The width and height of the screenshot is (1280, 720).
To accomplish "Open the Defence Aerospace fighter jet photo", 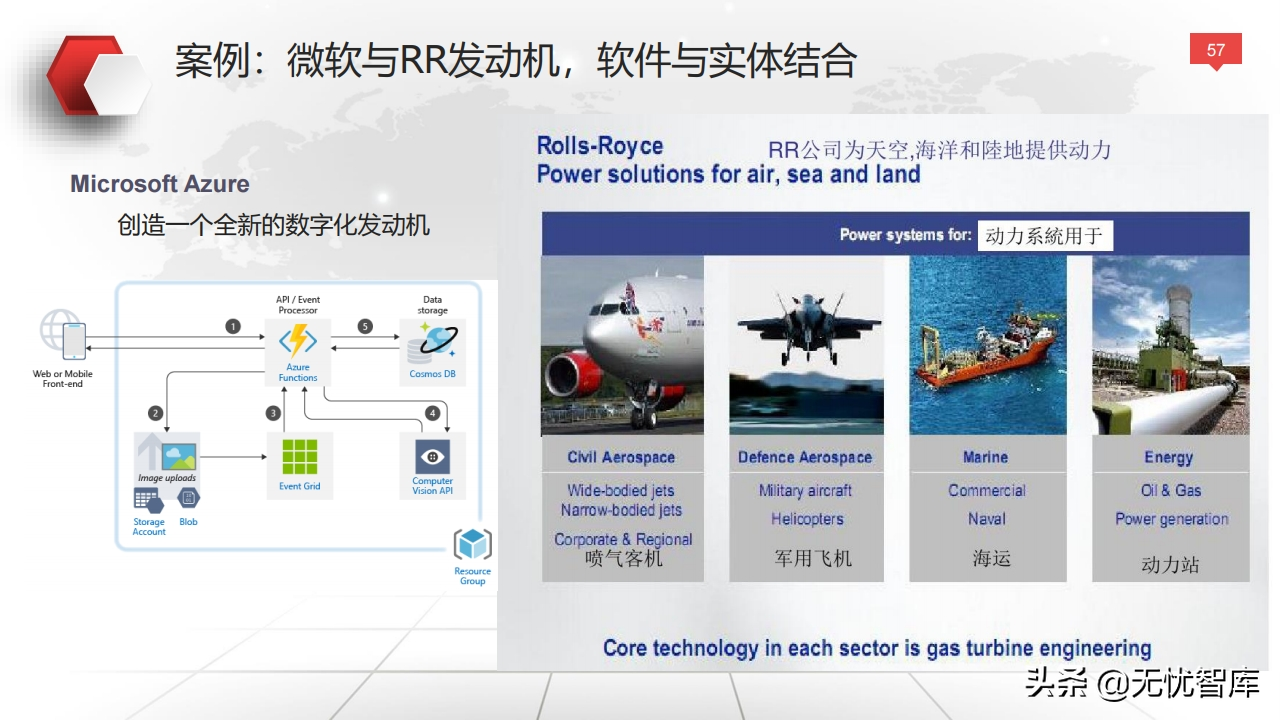I will (806, 346).
